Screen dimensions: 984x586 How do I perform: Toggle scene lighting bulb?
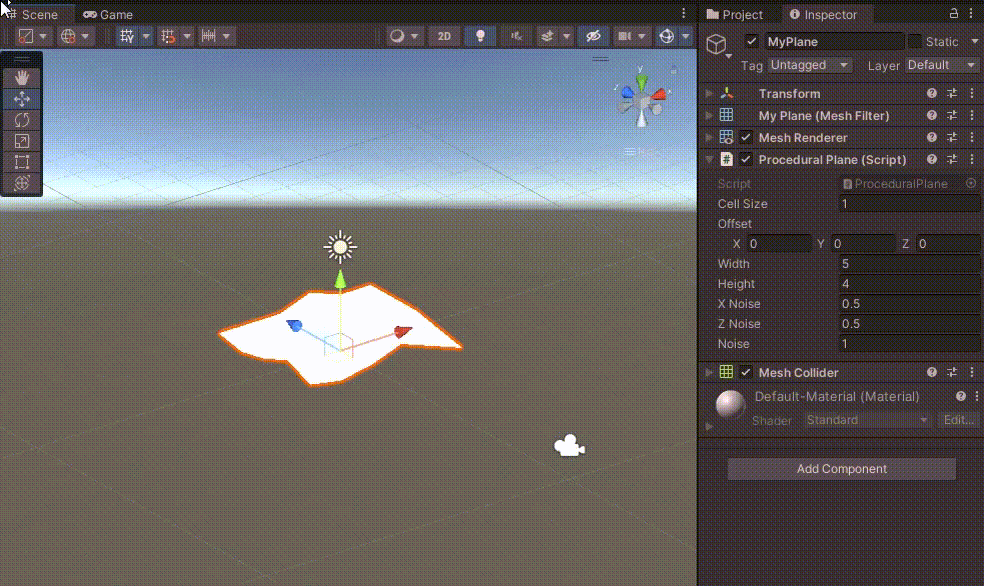pos(480,36)
